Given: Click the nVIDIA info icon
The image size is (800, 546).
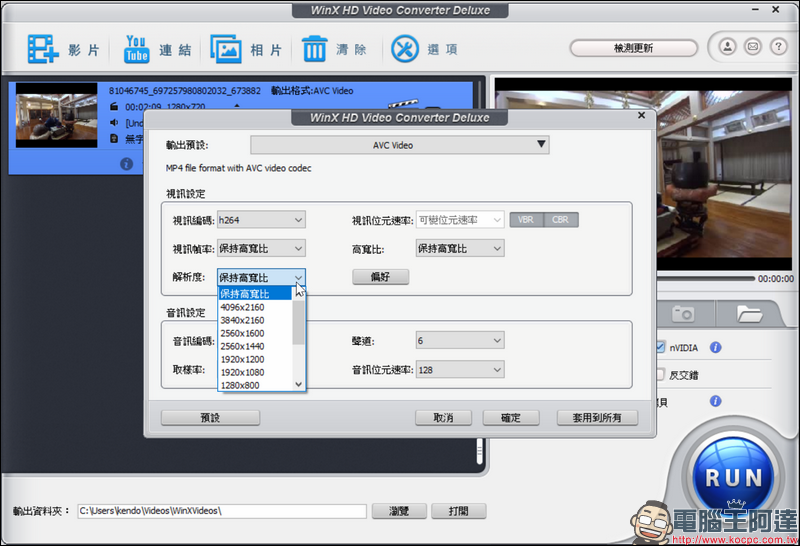Looking at the screenshot, I should coord(716,348).
